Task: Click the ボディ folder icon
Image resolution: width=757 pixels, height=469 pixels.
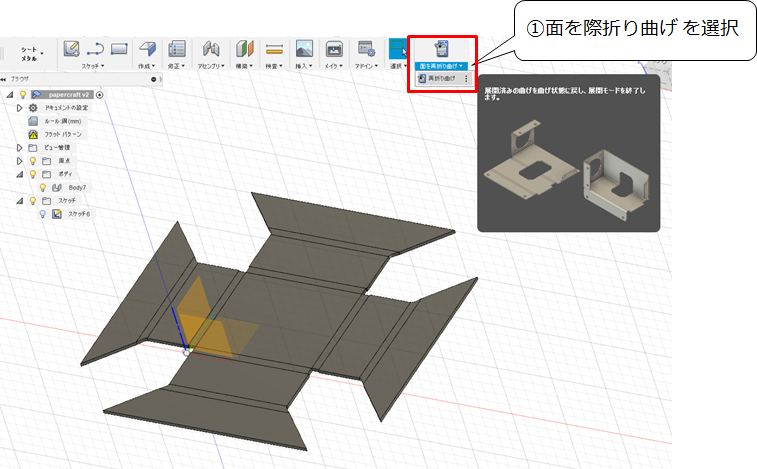Action: point(46,174)
